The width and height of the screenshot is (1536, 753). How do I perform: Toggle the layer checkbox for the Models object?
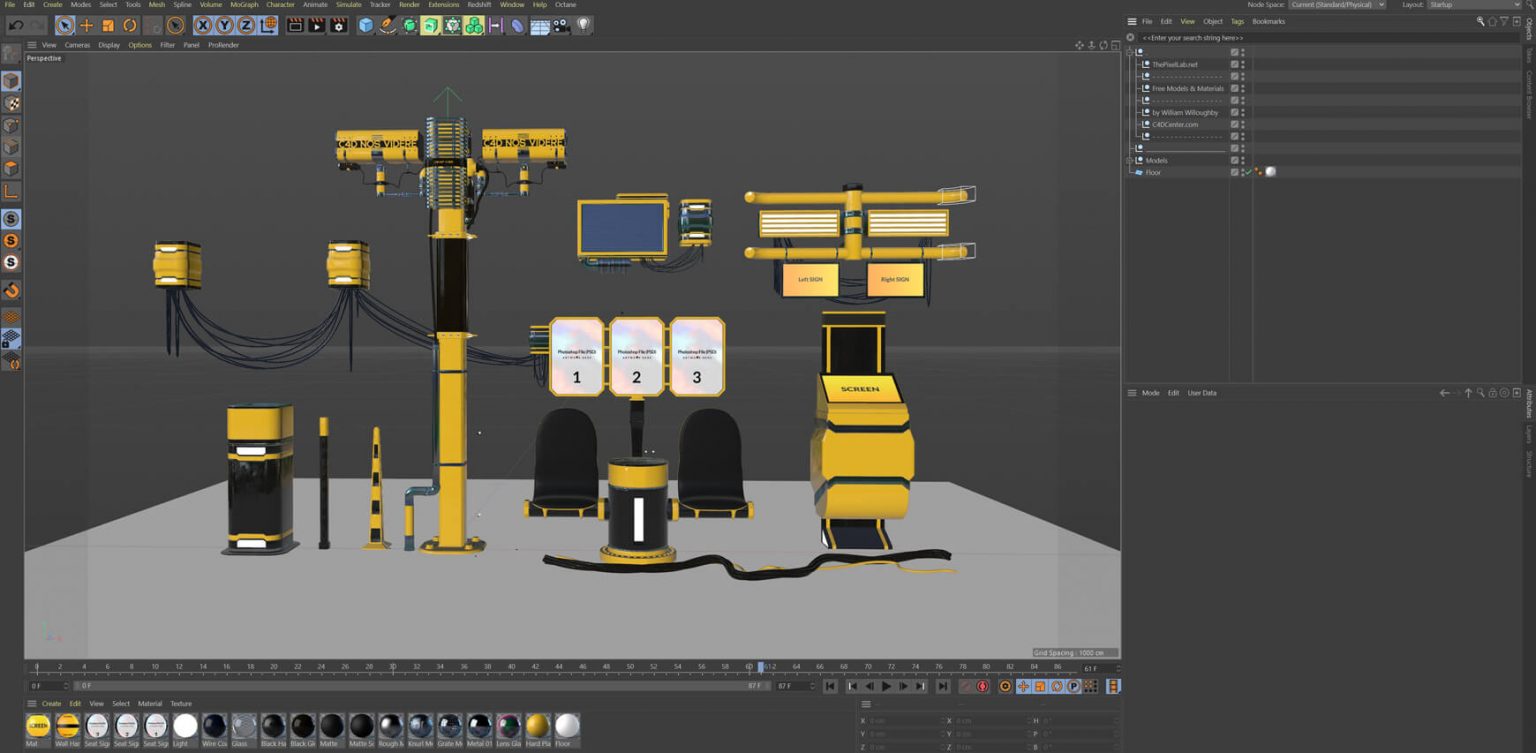pyautogui.click(x=1234, y=160)
